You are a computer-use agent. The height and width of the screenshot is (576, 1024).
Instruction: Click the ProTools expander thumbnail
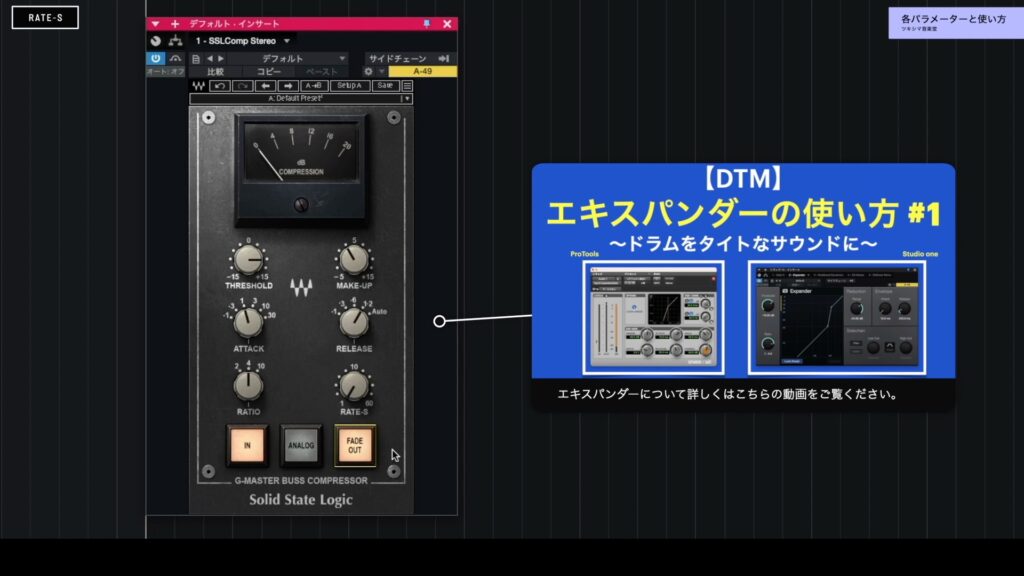tap(654, 317)
